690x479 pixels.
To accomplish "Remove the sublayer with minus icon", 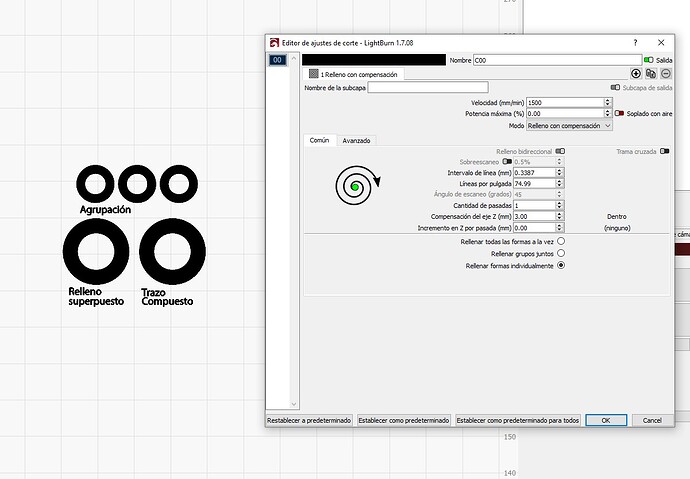I will pos(666,73).
